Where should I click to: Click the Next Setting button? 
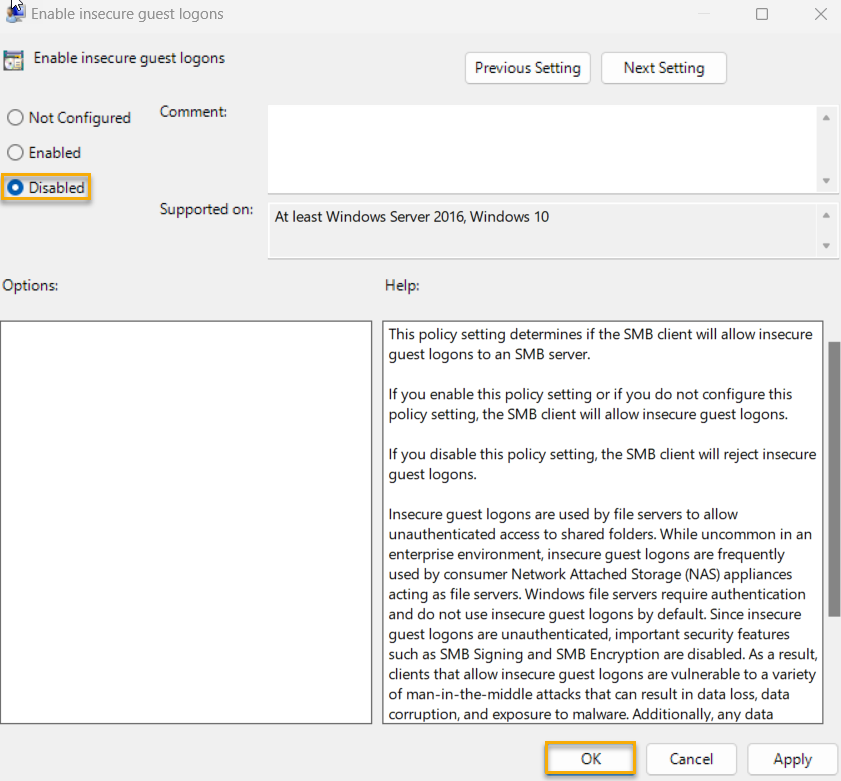click(663, 68)
